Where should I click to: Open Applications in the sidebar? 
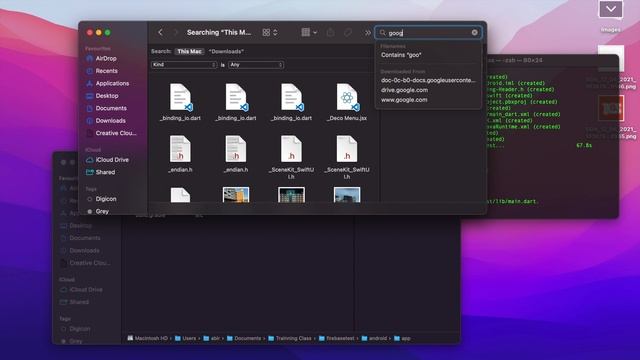[112, 83]
